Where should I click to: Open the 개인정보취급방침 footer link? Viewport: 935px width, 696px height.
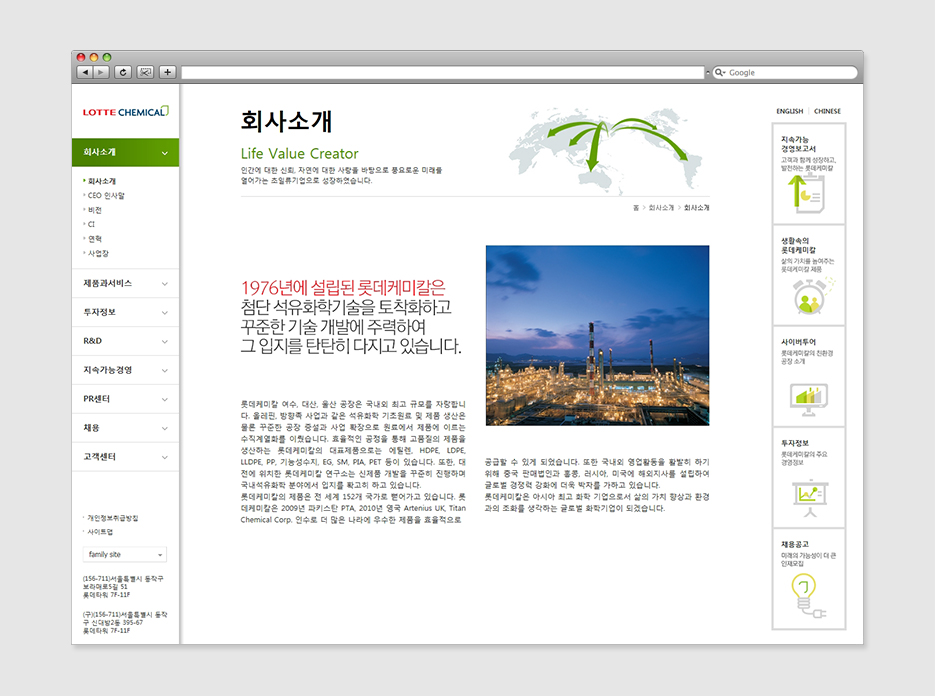click(113, 518)
